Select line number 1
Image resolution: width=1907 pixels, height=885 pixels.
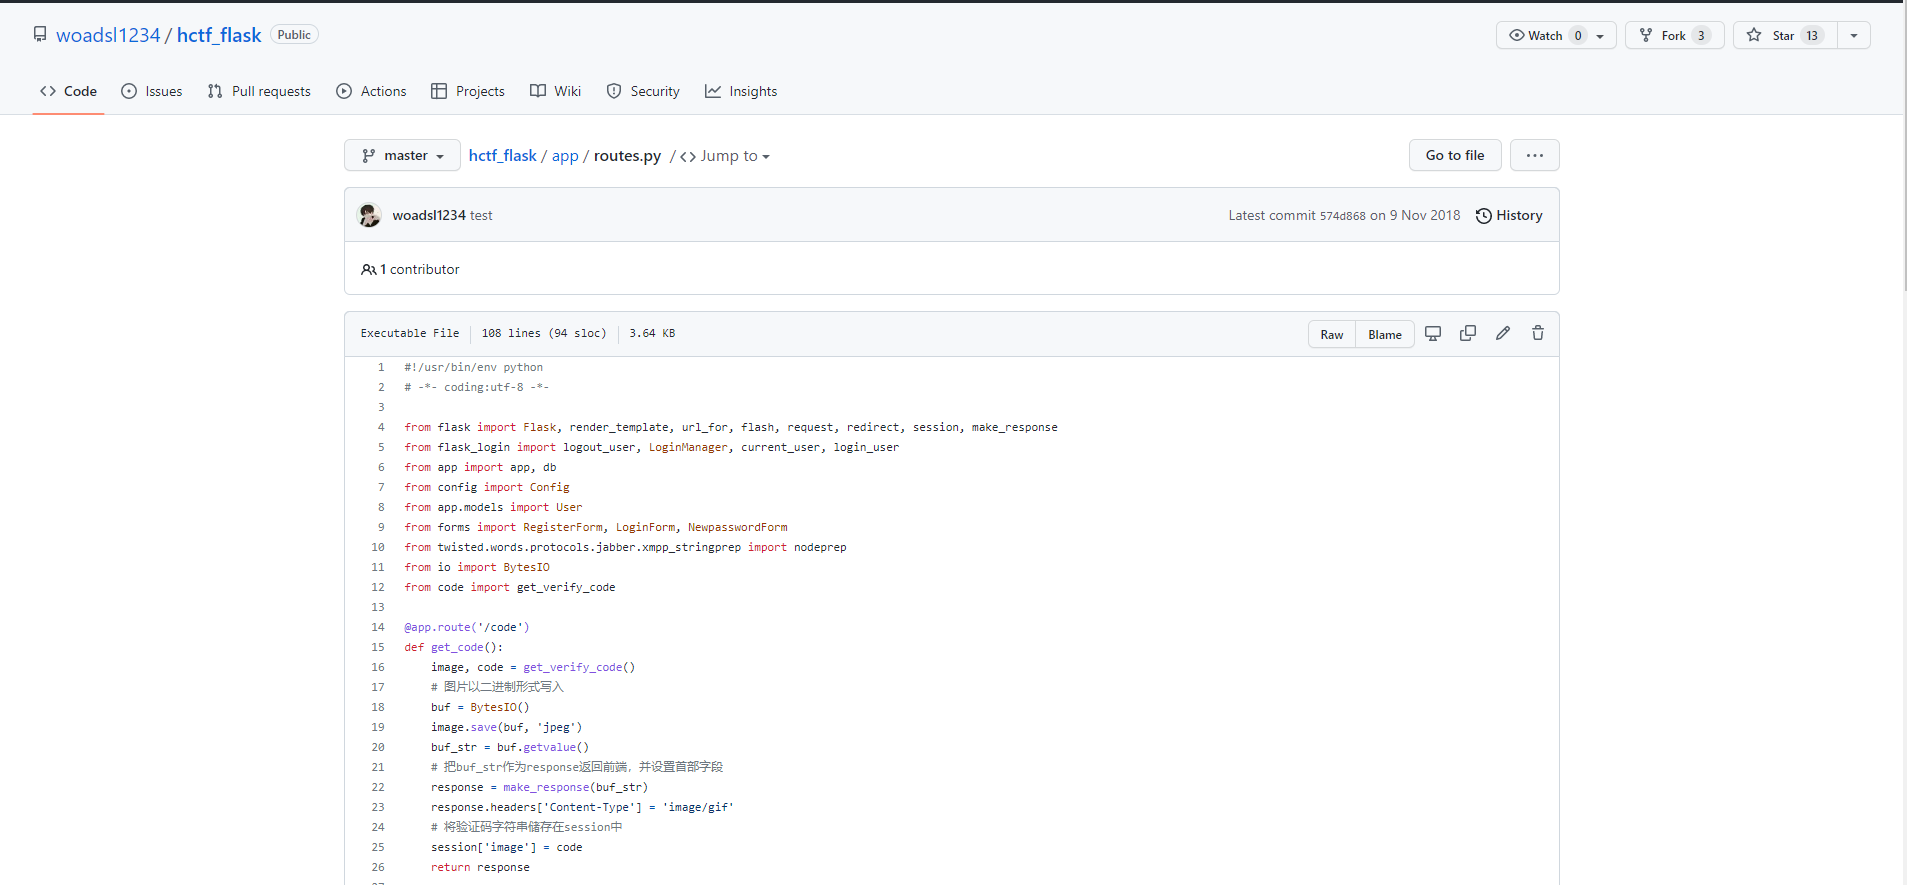click(x=381, y=367)
